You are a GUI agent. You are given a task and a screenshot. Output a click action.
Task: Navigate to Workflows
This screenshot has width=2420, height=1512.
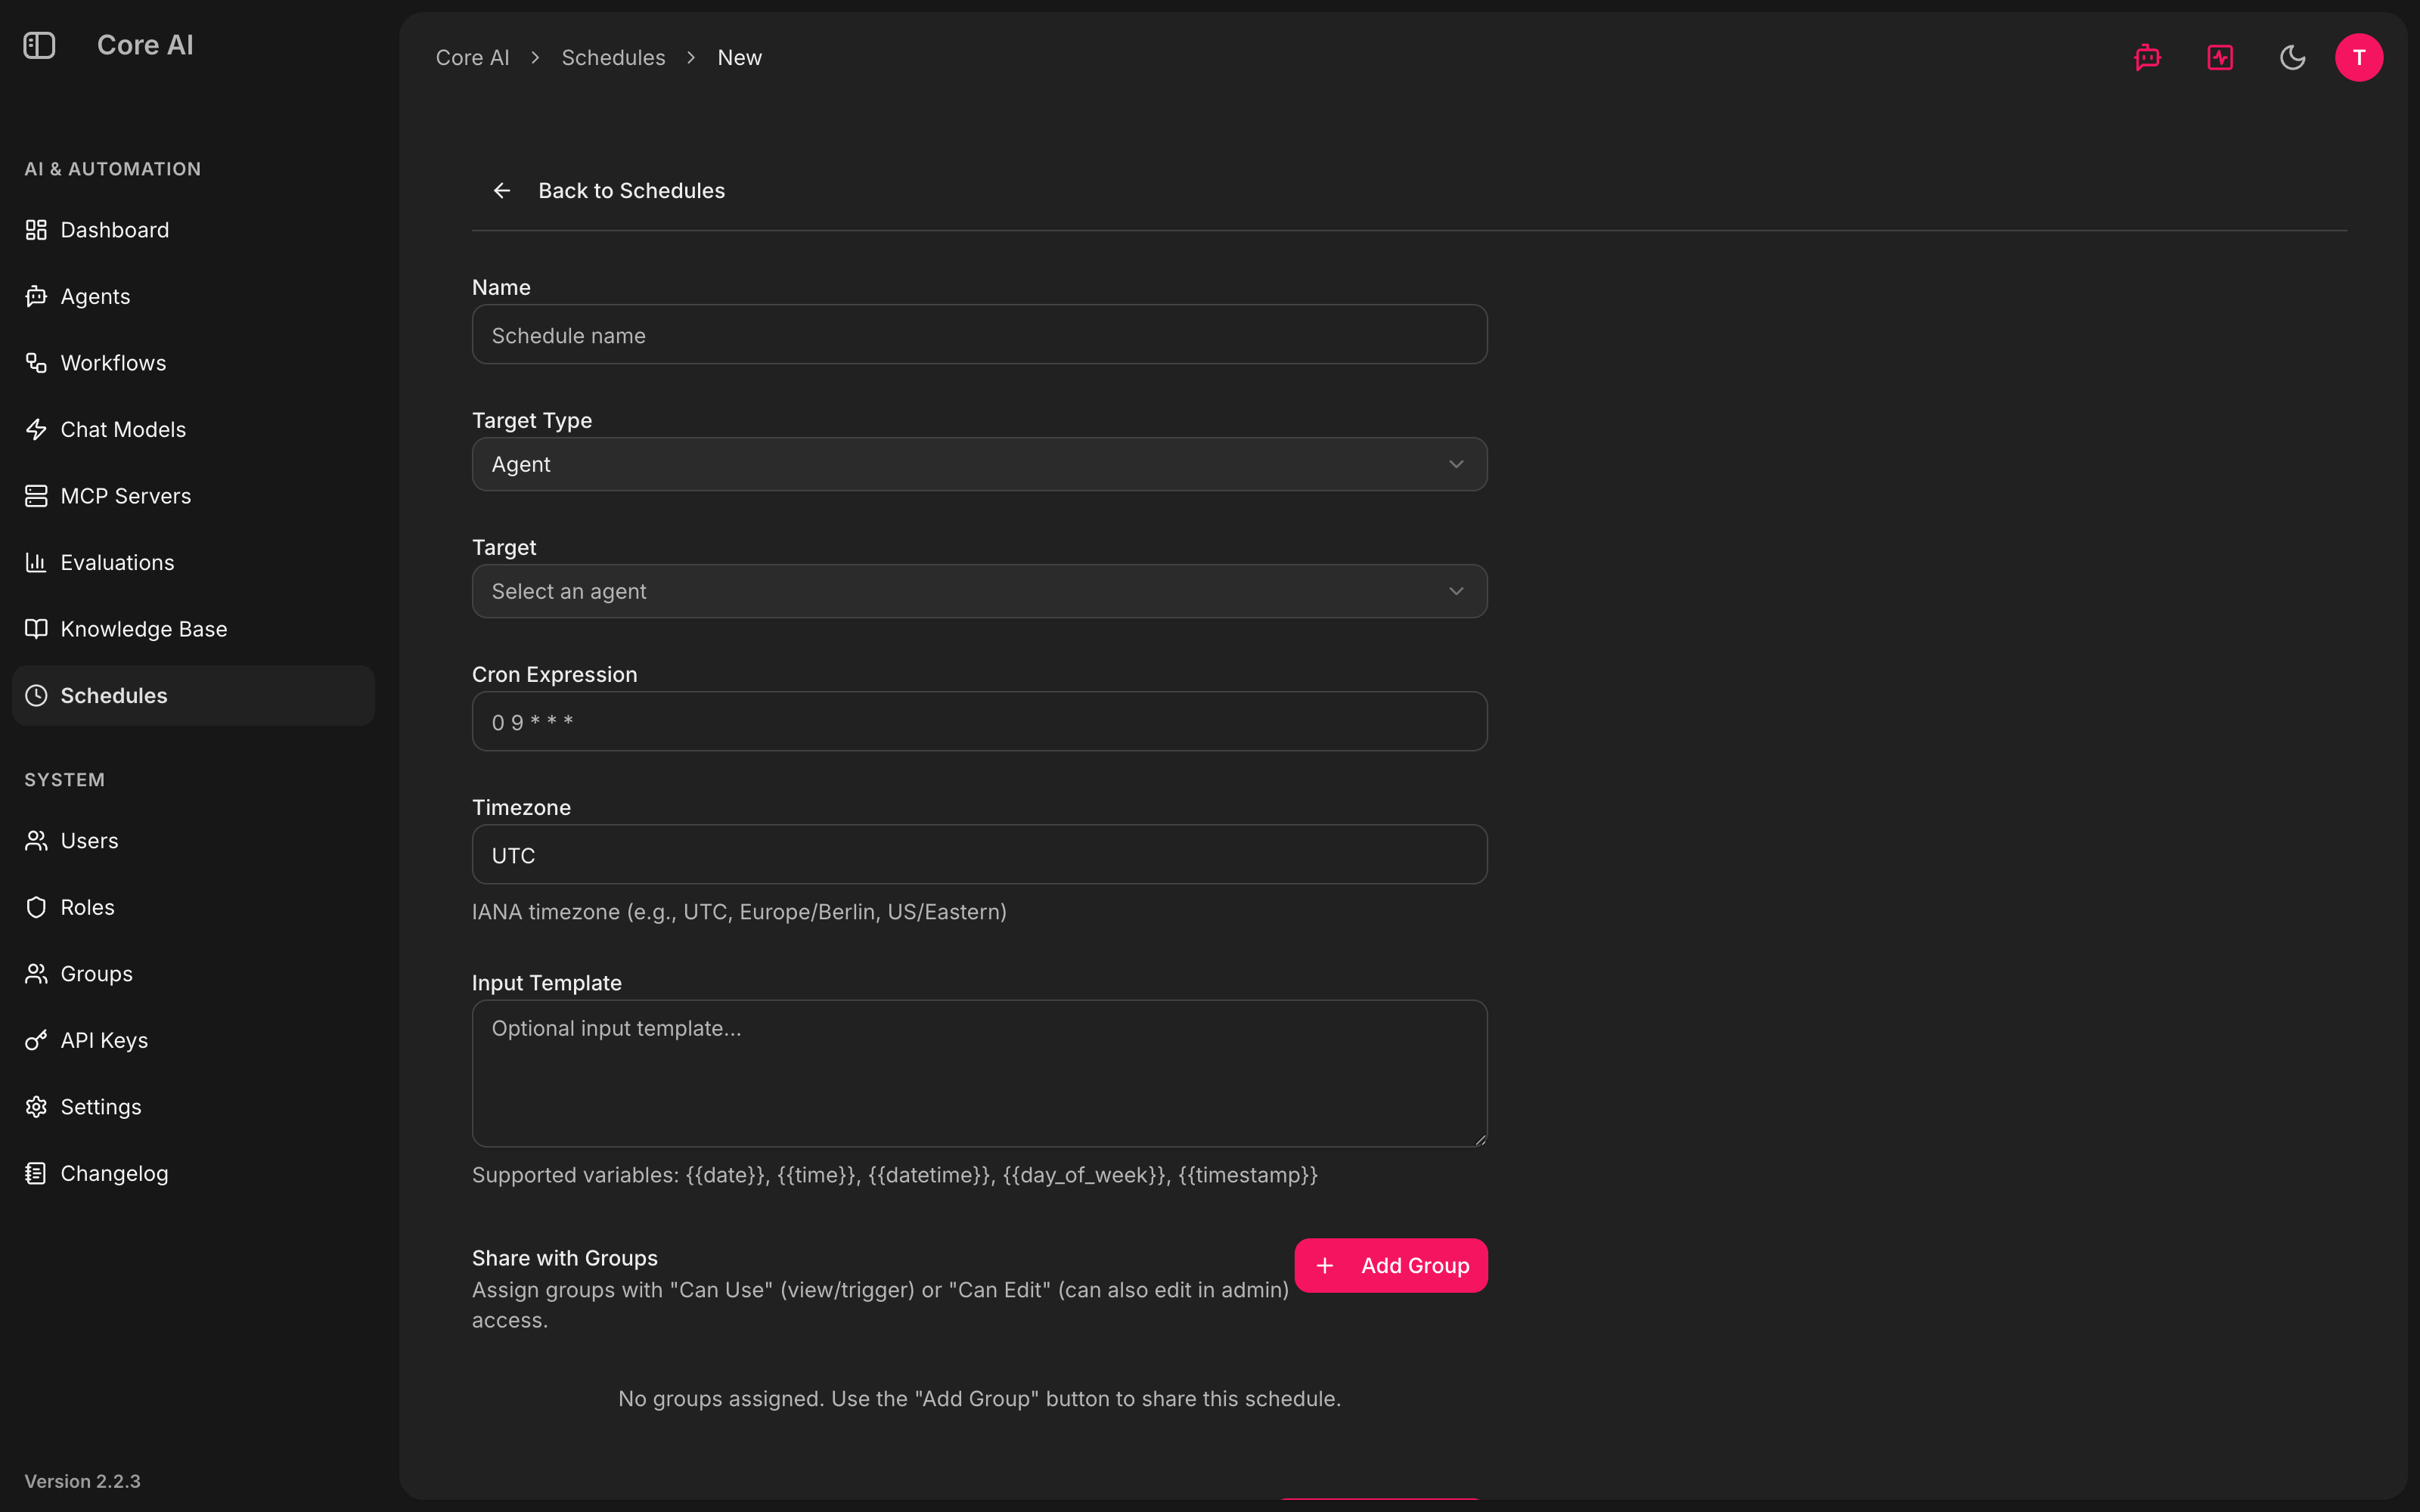[x=193, y=363]
